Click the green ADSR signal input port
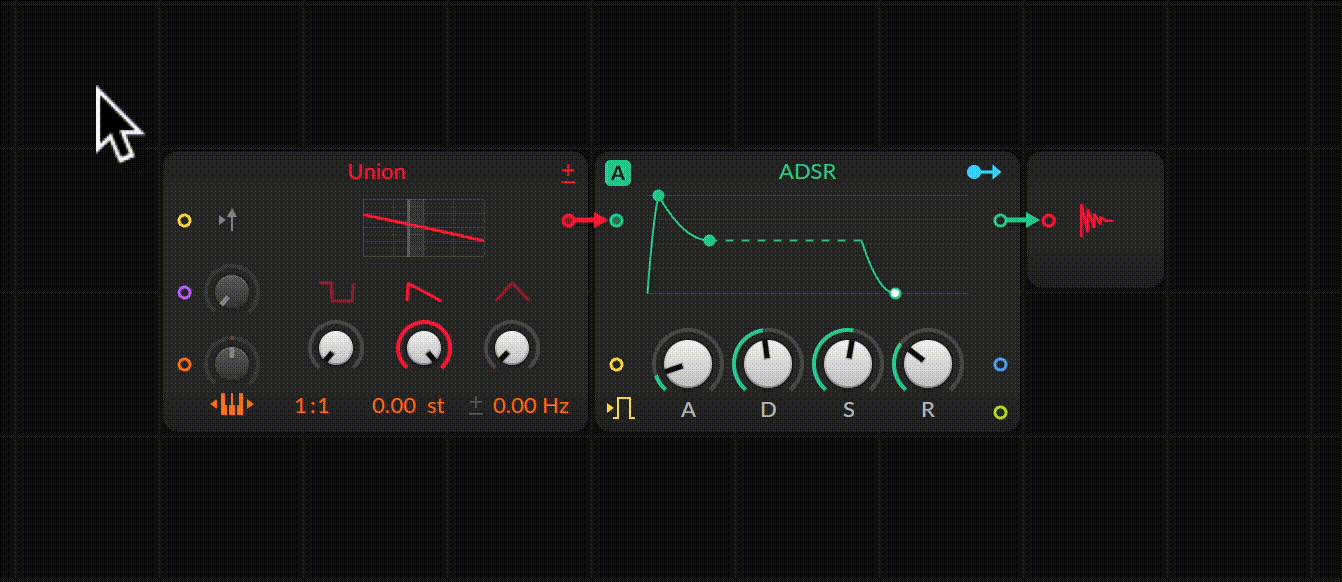Image resolution: width=1342 pixels, height=582 pixels. (617, 220)
